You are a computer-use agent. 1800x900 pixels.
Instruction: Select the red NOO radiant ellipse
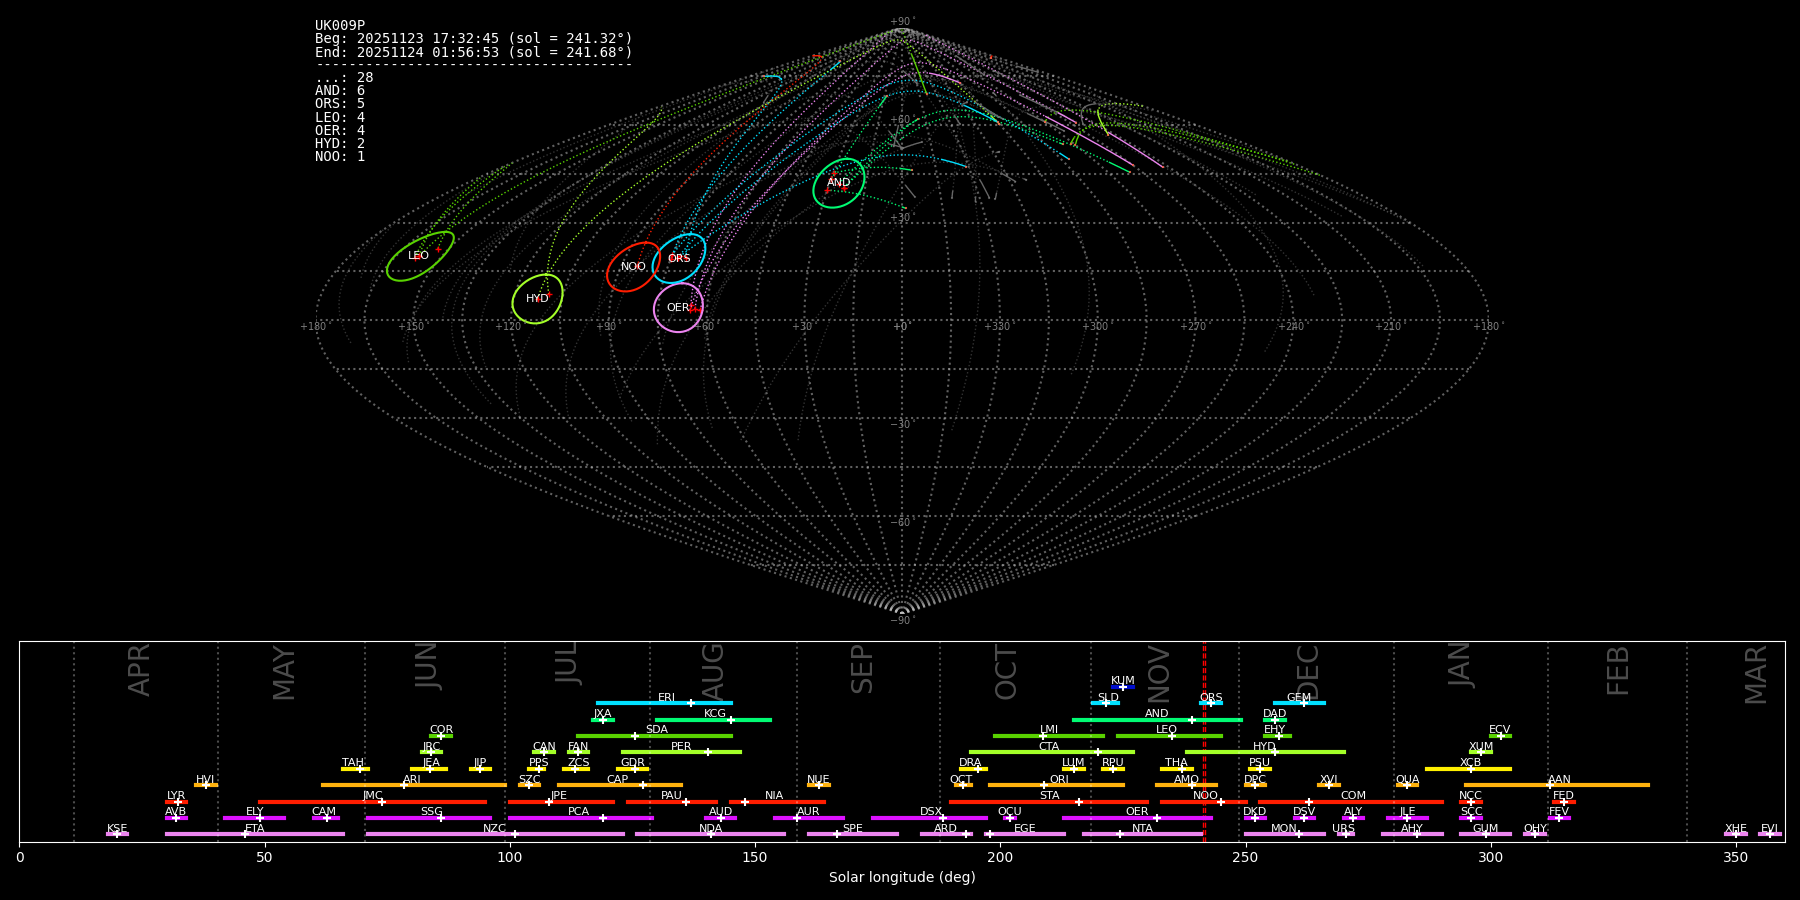coord(633,267)
